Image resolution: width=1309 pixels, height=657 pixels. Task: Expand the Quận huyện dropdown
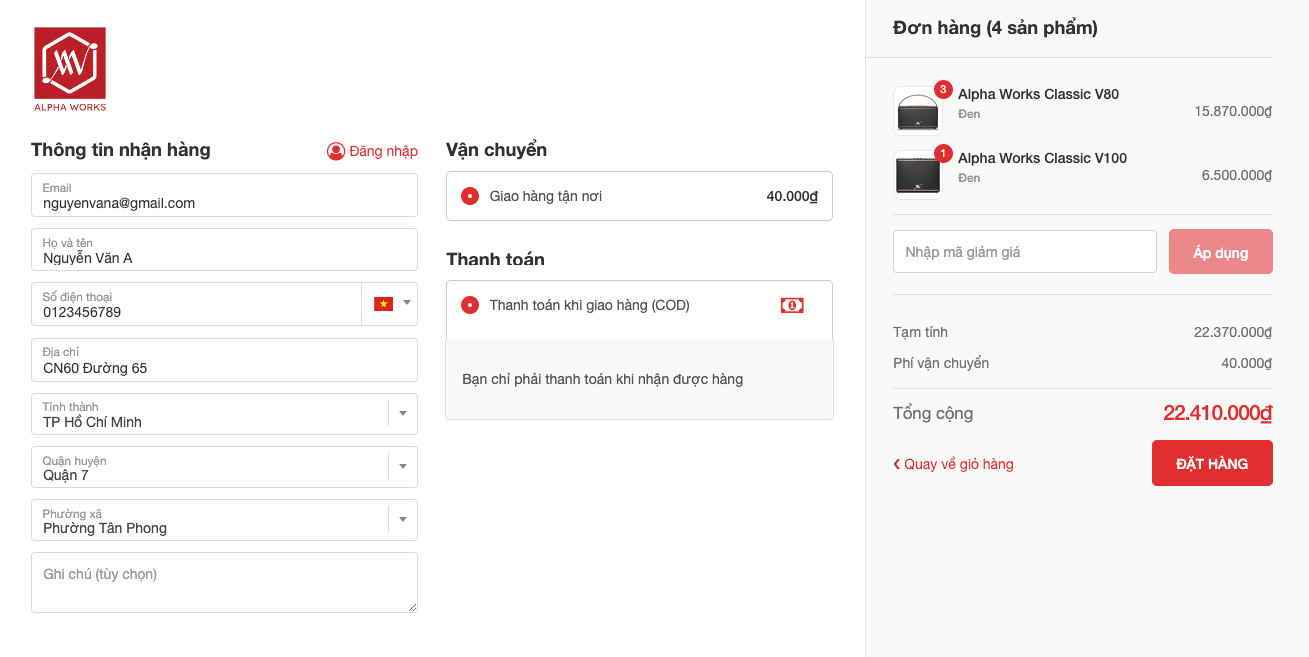tap(403, 467)
